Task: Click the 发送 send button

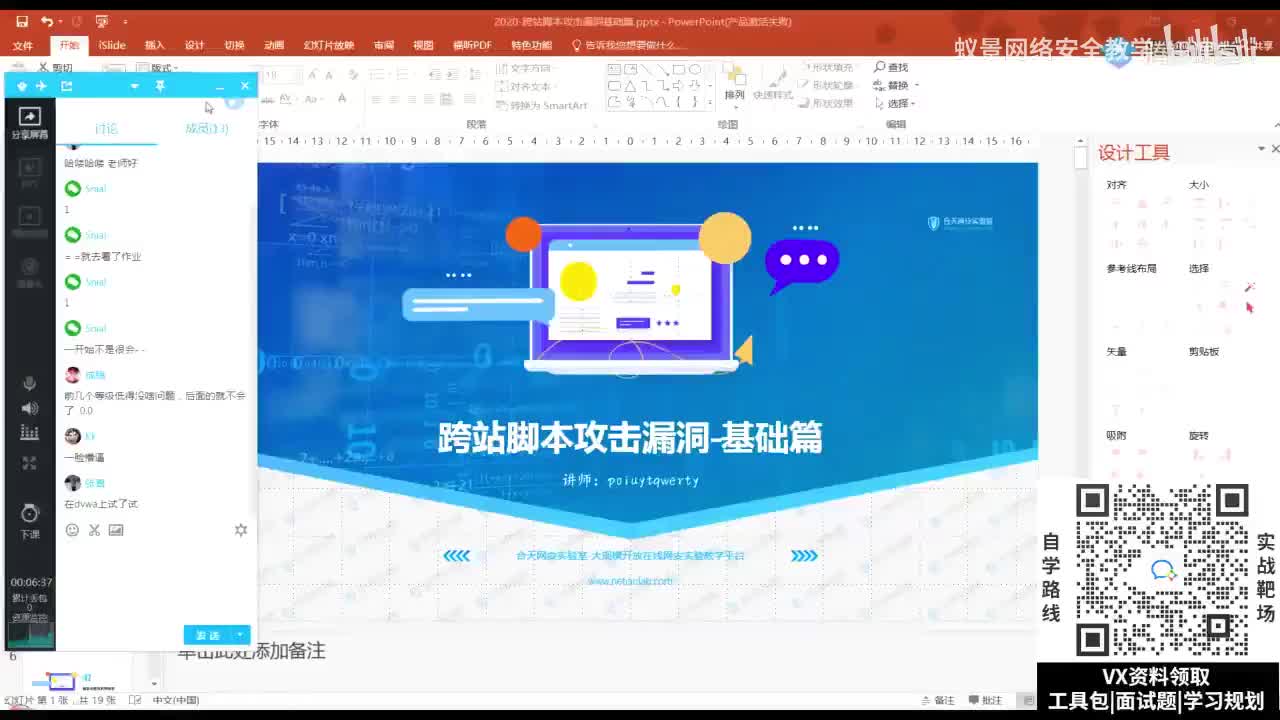Action: pos(207,635)
